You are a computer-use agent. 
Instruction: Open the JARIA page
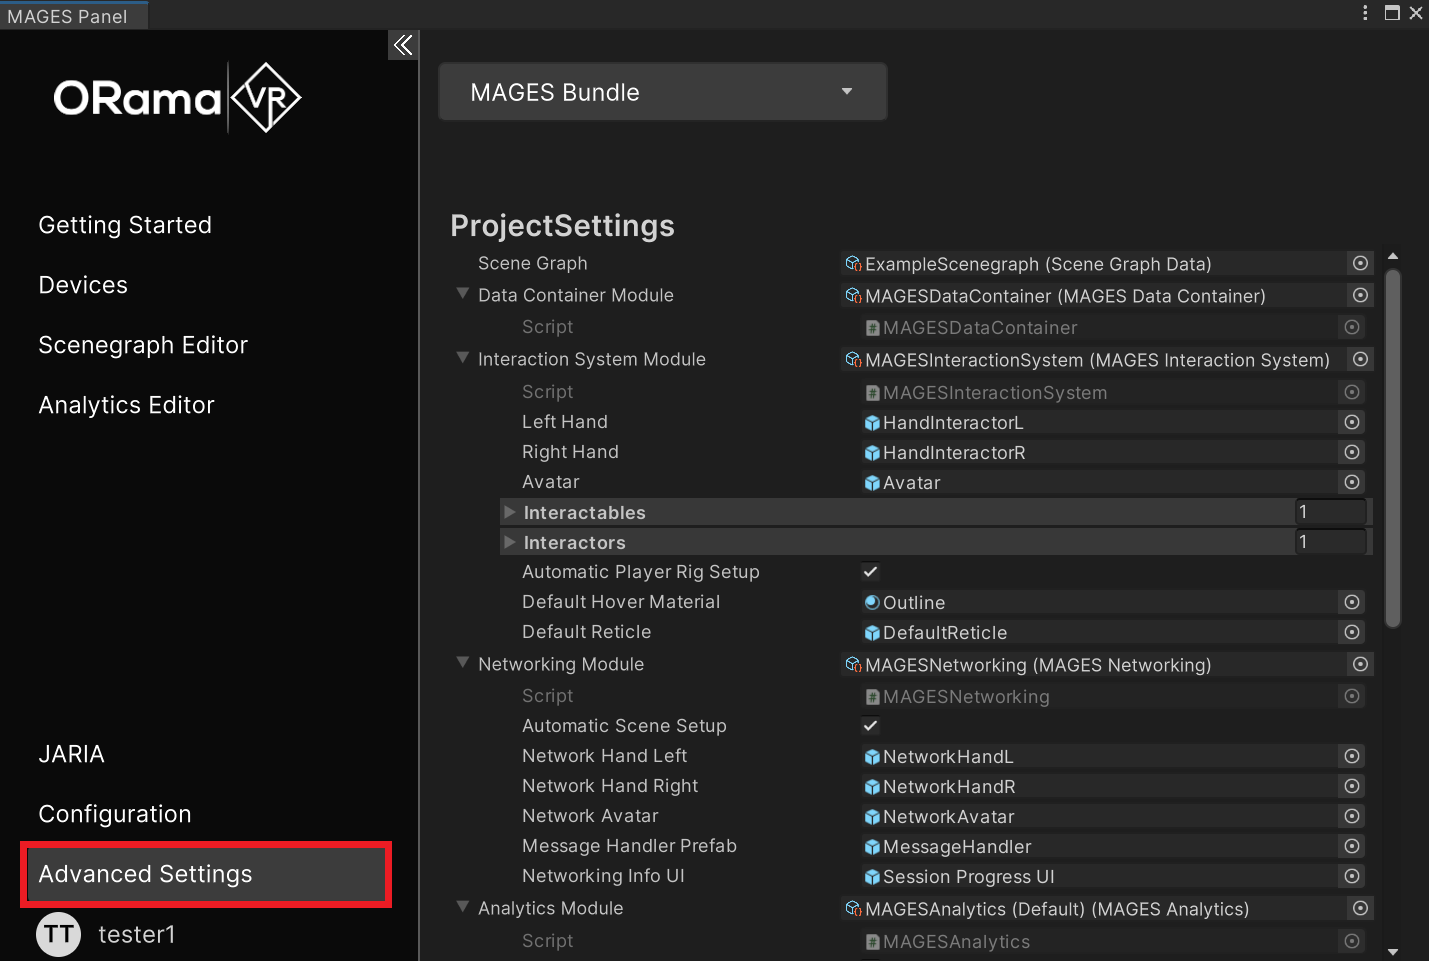coord(71,754)
